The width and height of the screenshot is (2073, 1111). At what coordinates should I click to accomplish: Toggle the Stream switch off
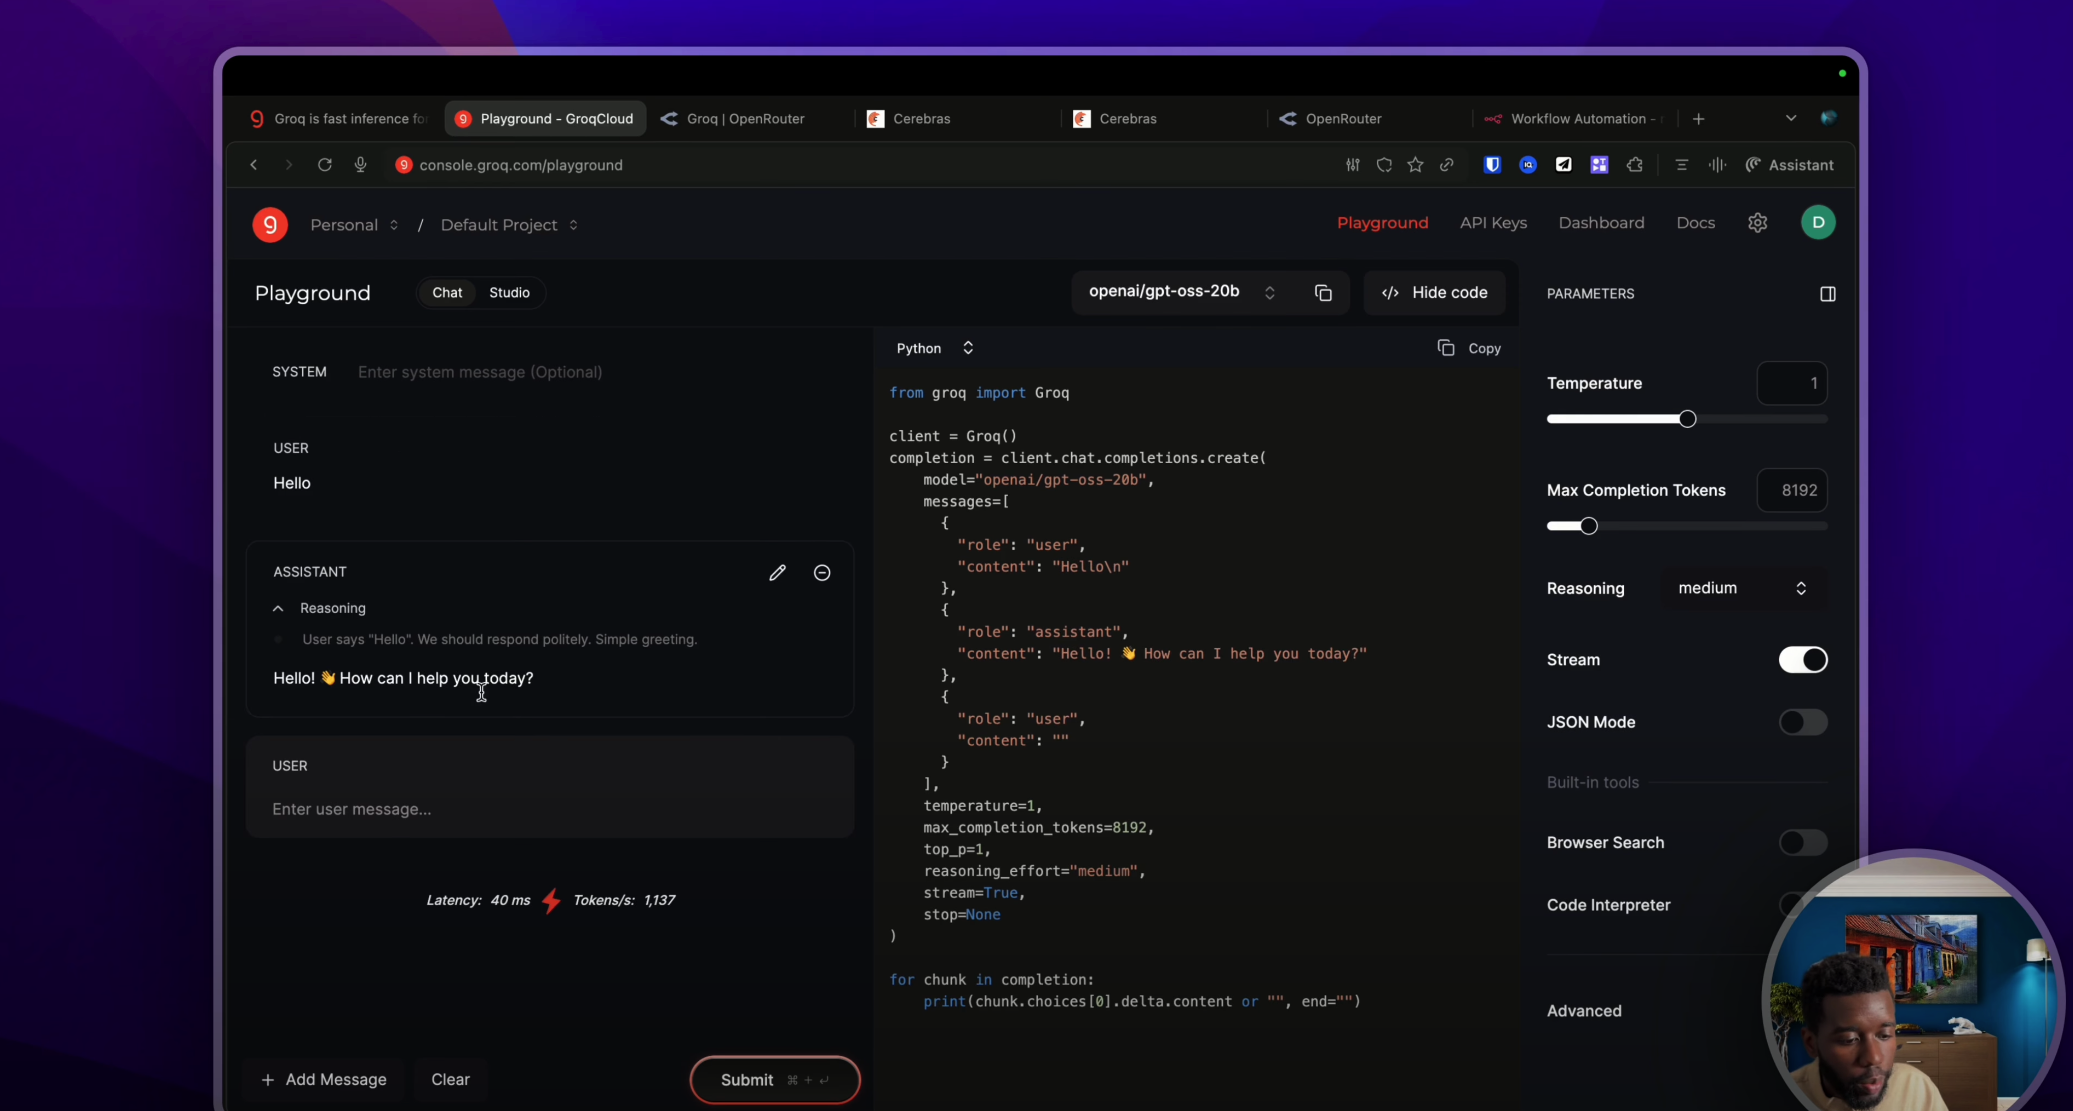tap(1802, 660)
